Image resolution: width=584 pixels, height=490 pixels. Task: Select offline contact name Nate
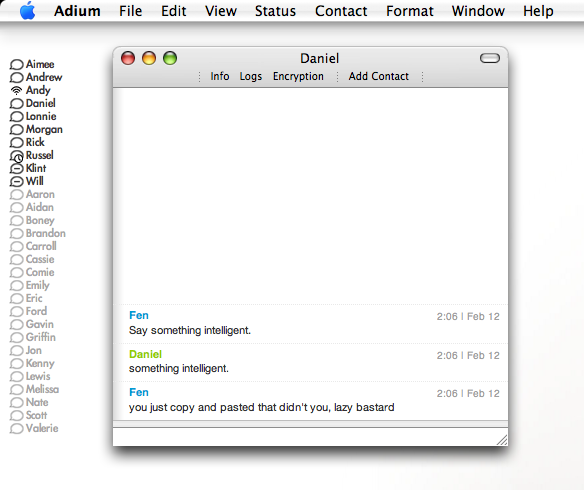pyautogui.click(x=37, y=402)
